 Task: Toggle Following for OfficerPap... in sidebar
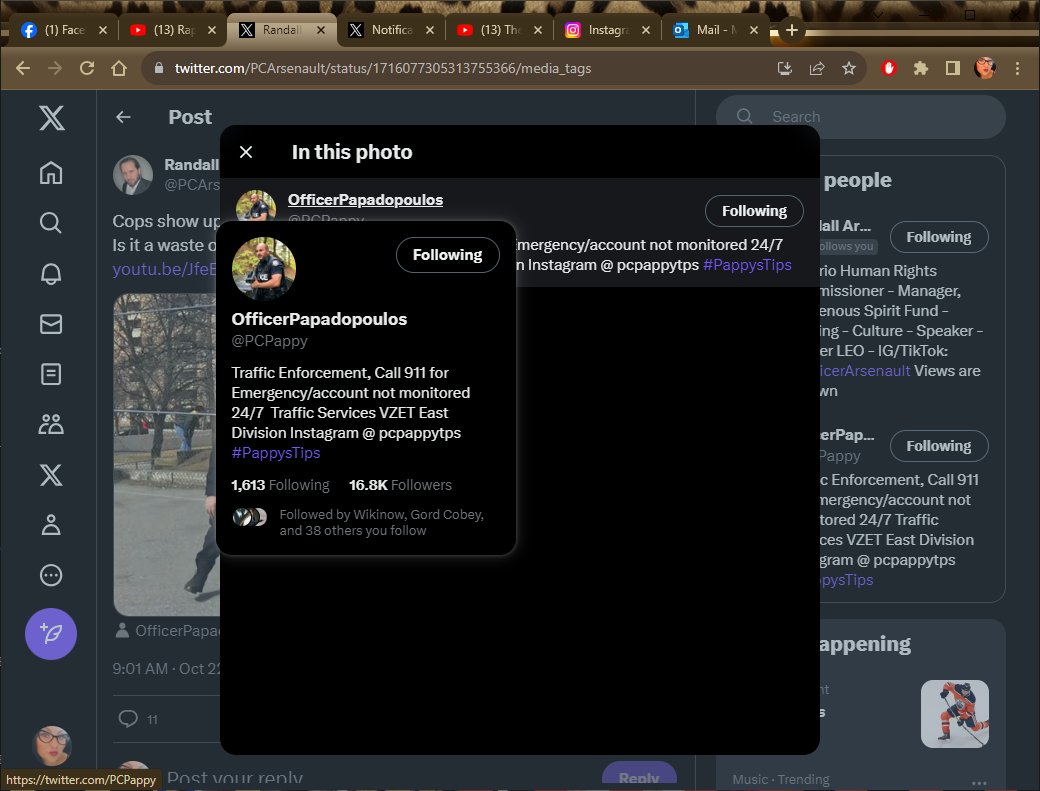[x=939, y=446]
